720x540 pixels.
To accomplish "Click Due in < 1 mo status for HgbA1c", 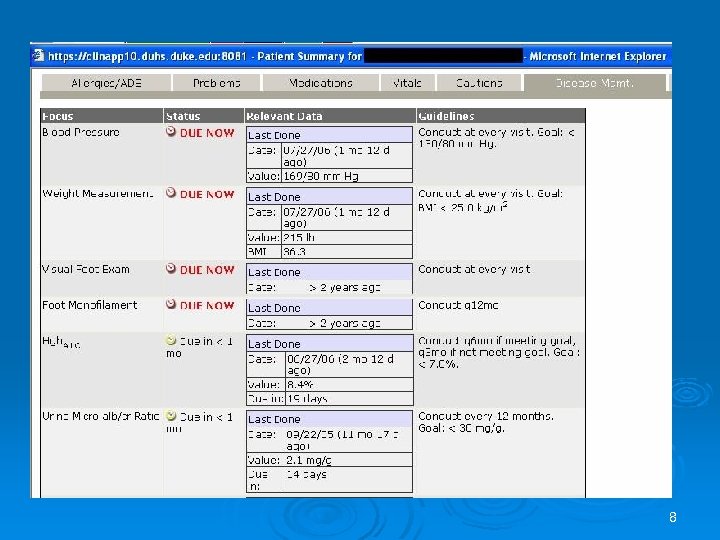I will (200, 347).
